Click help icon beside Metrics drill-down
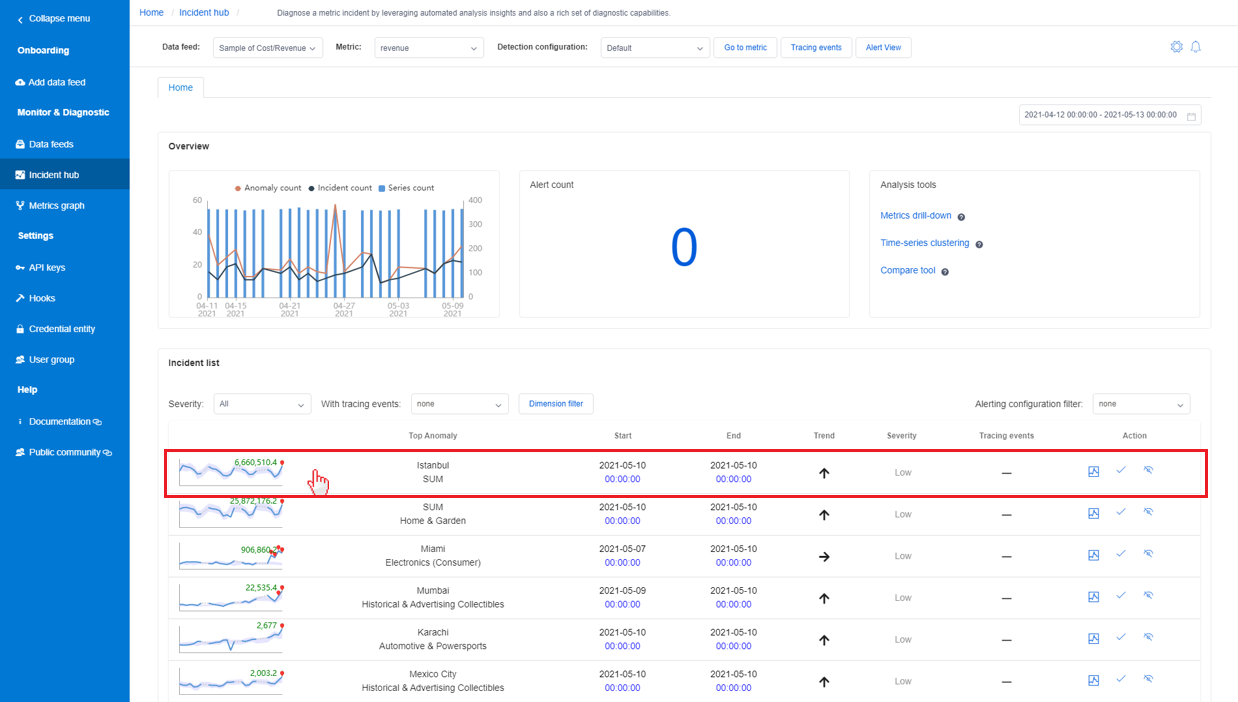The image size is (1238, 702). pyautogui.click(x=961, y=217)
